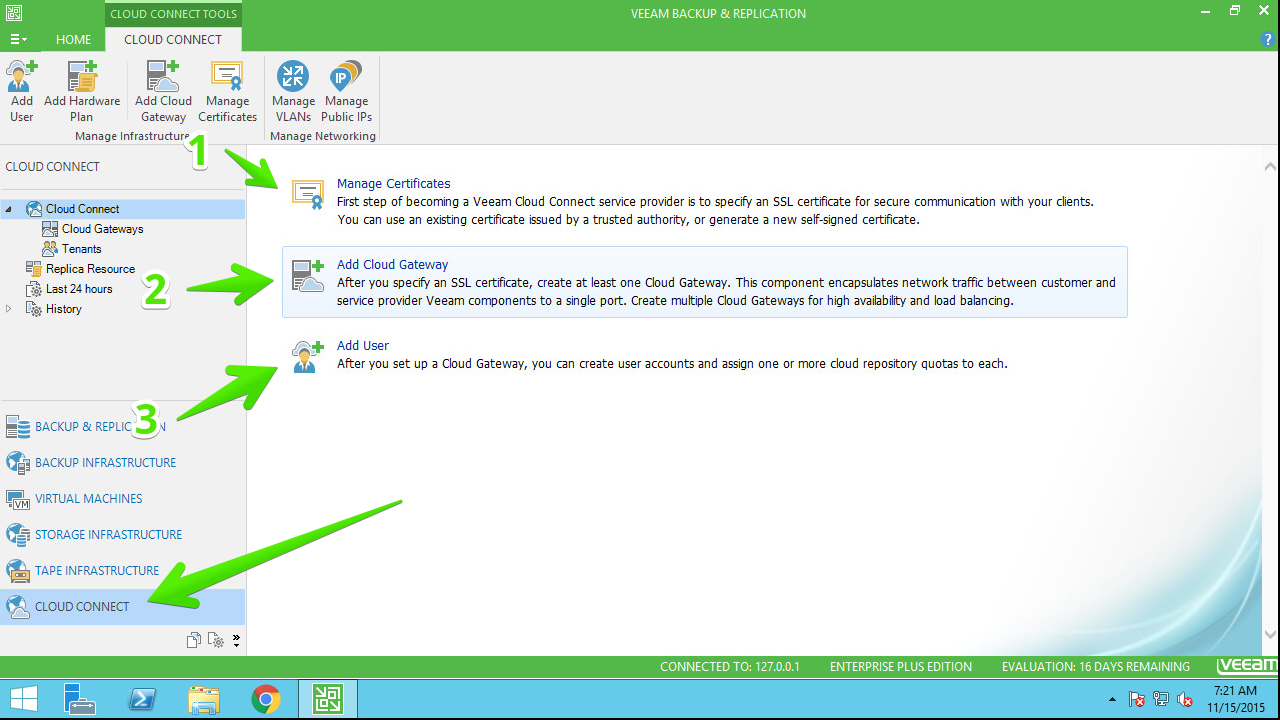
Task: Select Replica Resource tree item
Action: pos(90,269)
